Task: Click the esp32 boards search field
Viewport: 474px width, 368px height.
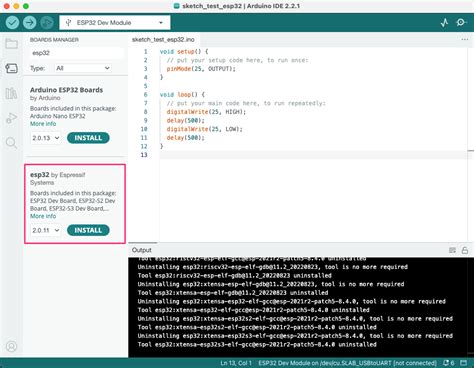Action: point(77,53)
